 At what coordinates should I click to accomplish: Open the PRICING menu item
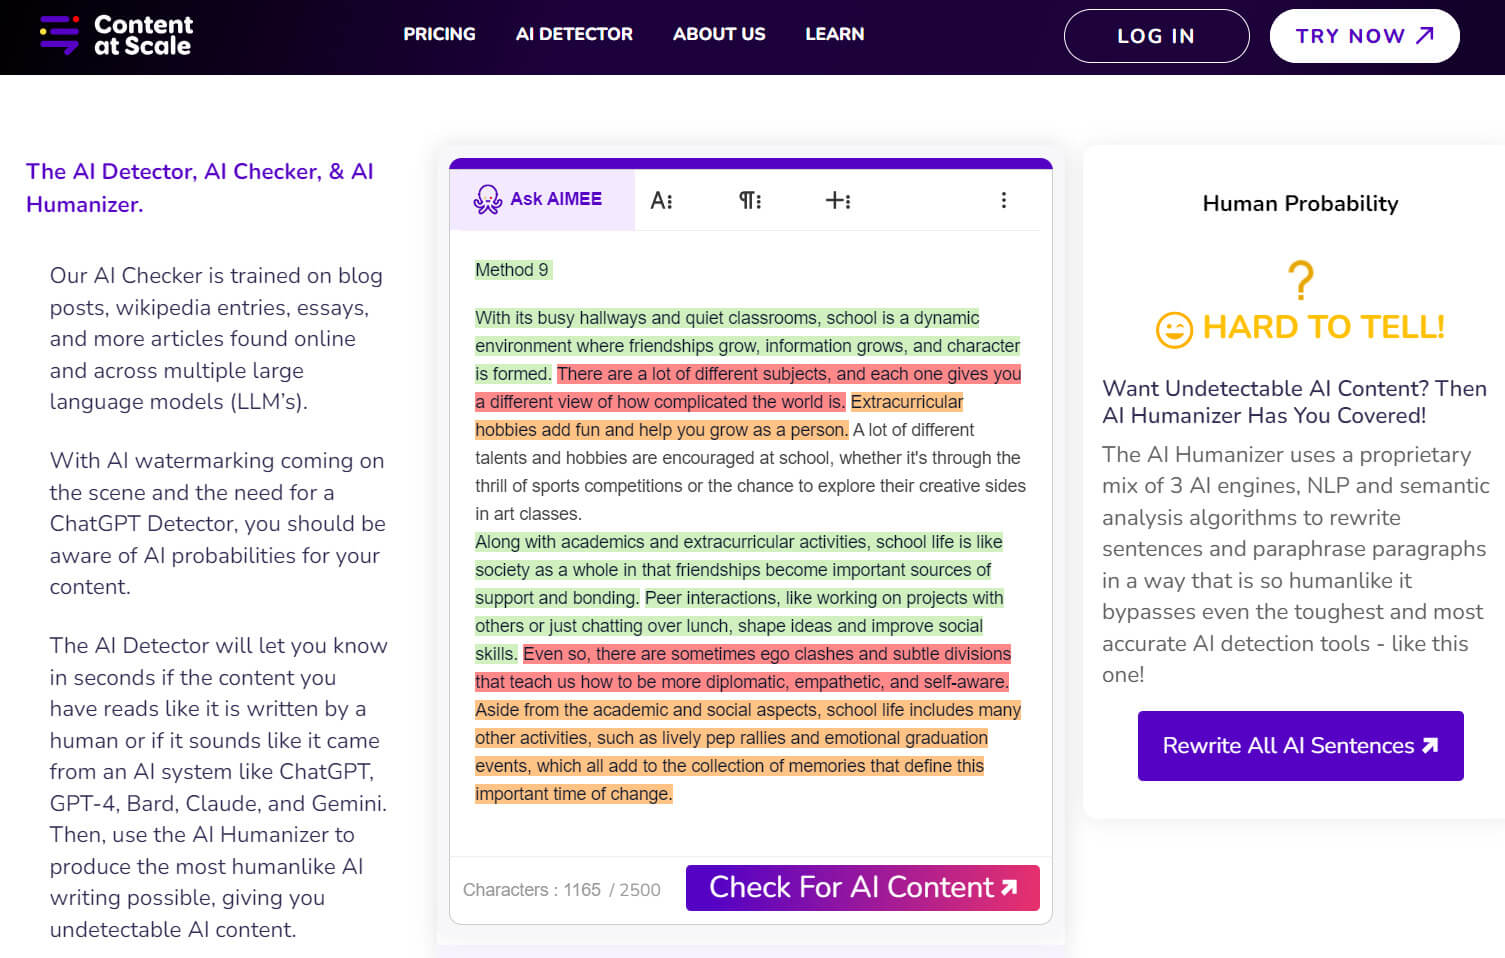(x=440, y=34)
